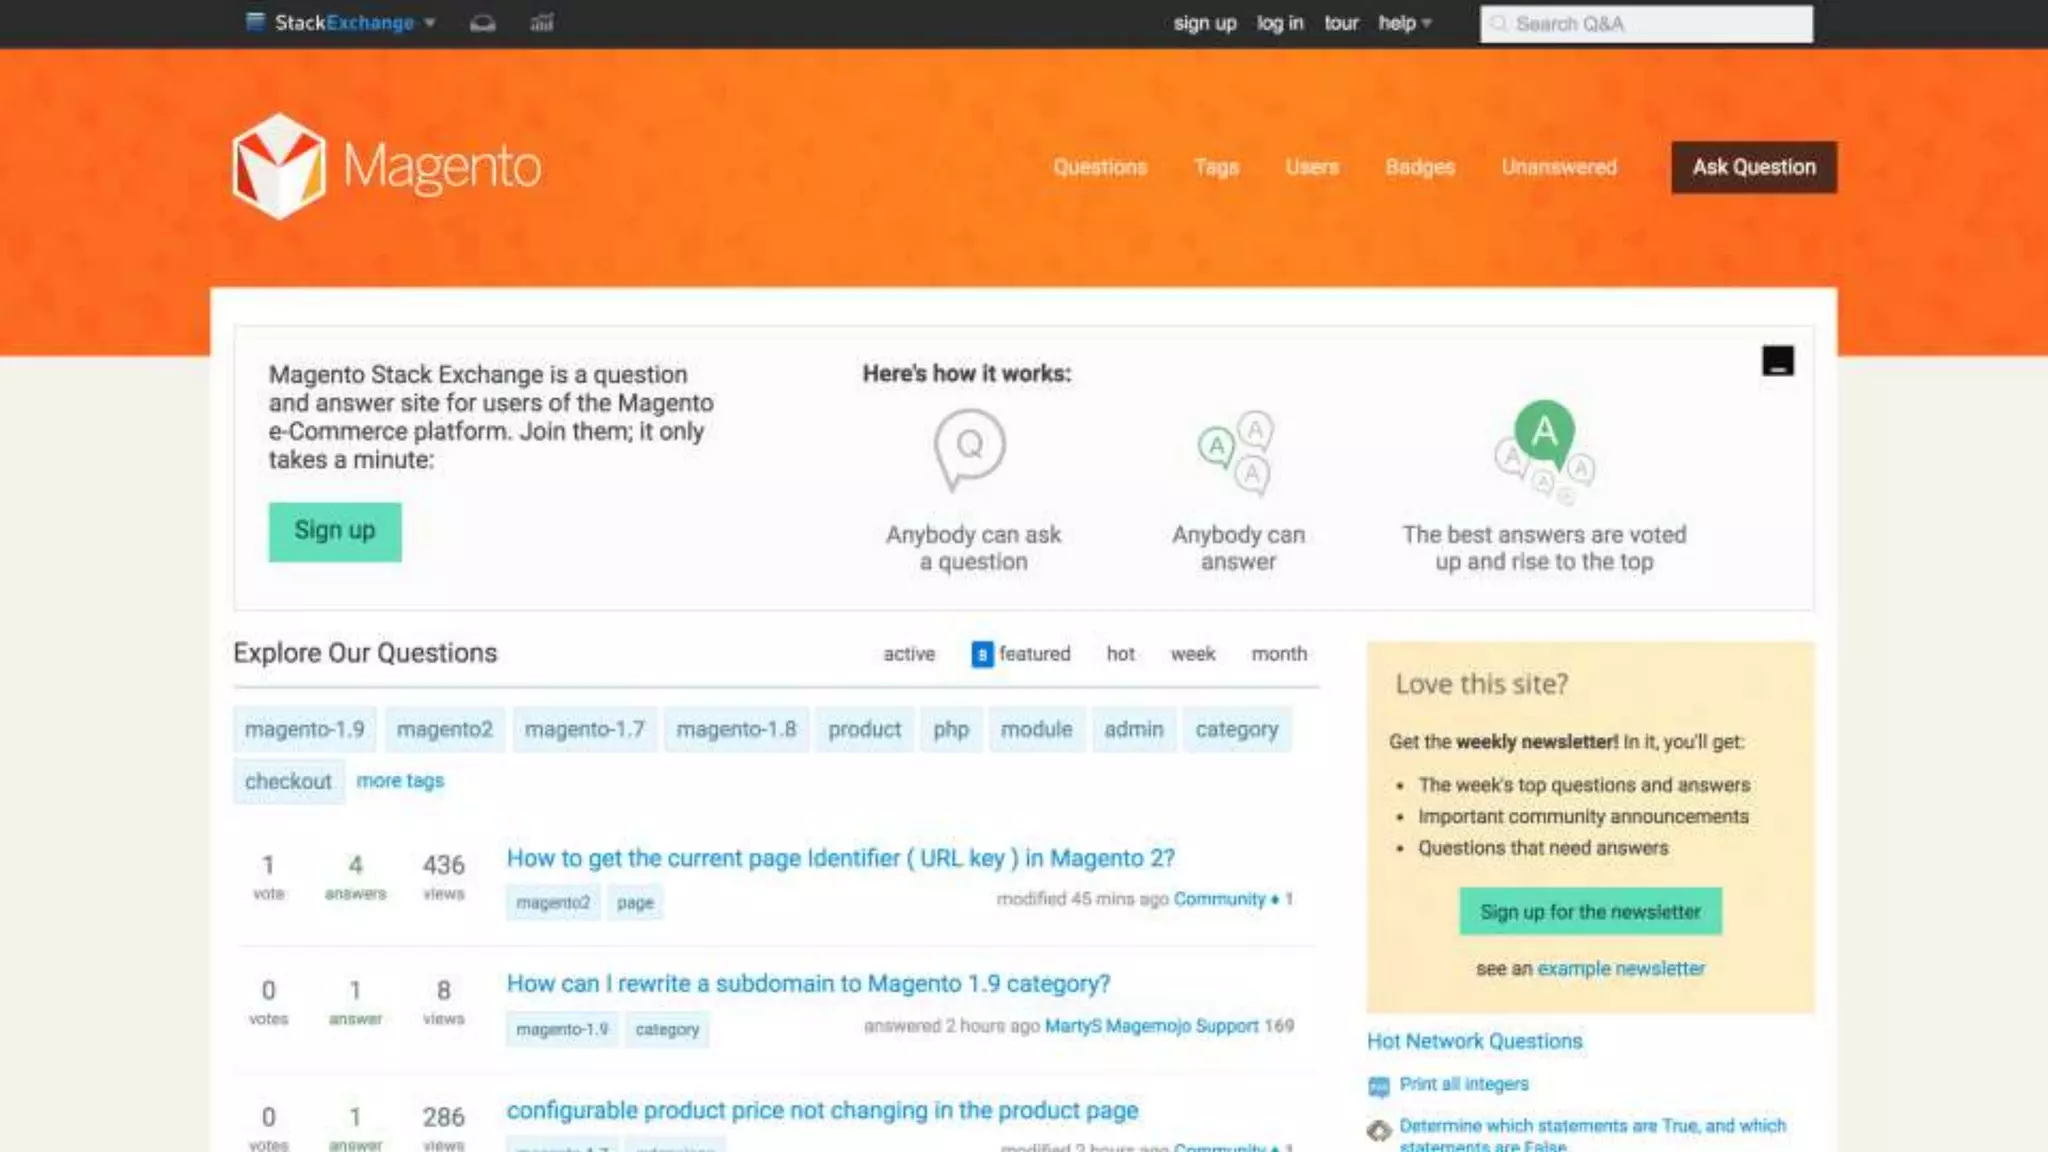Open the achievements chart icon in top bar
2048x1152 pixels.
pyautogui.click(x=541, y=23)
